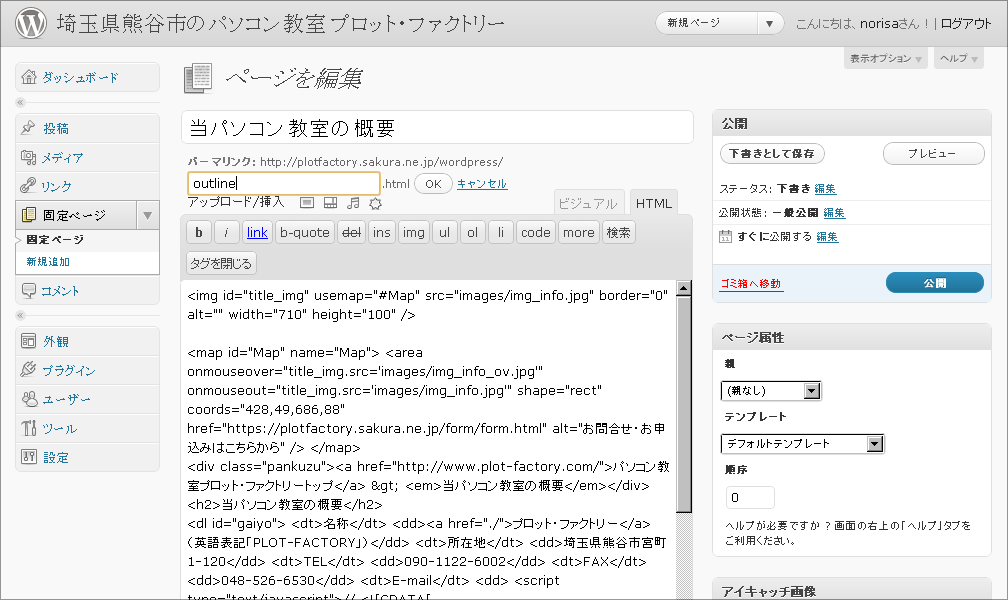Click the プレビュー button
This screenshot has width=1008, height=600.
(933, 154)
